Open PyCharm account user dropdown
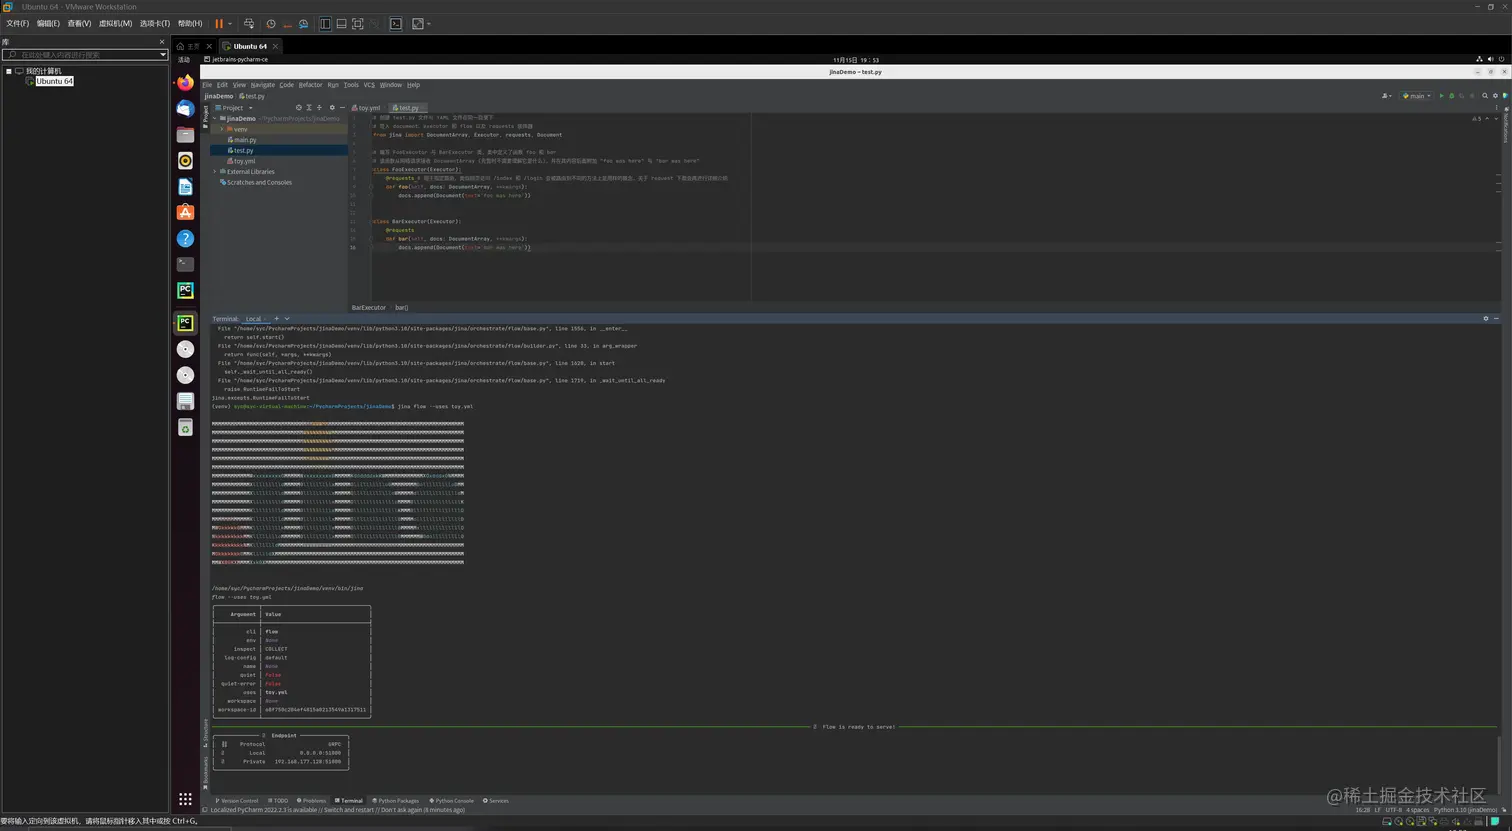 tap(1386, 96)
